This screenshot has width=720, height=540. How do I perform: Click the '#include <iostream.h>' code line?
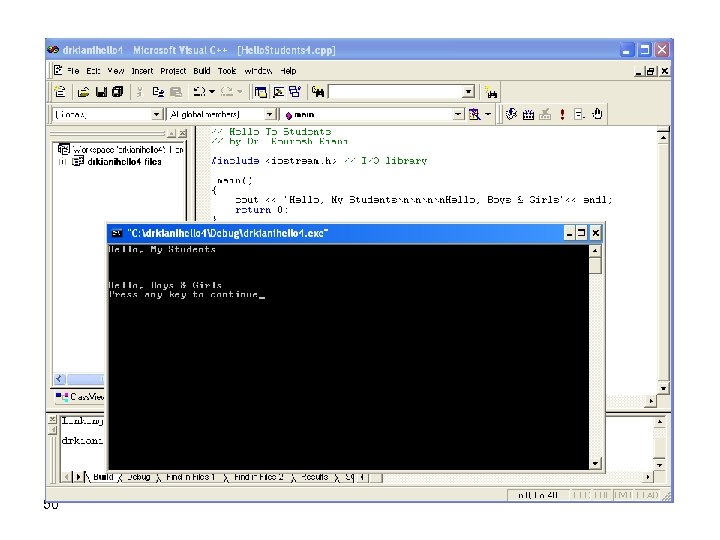tap(274, 161)
